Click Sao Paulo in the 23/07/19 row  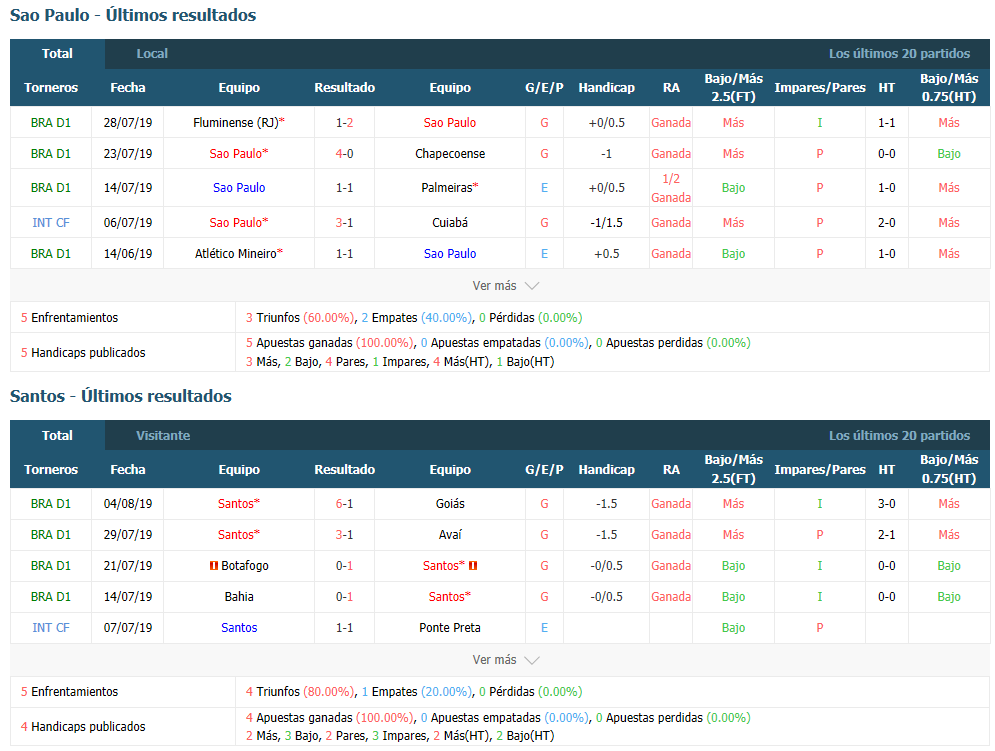click(235, 154)
